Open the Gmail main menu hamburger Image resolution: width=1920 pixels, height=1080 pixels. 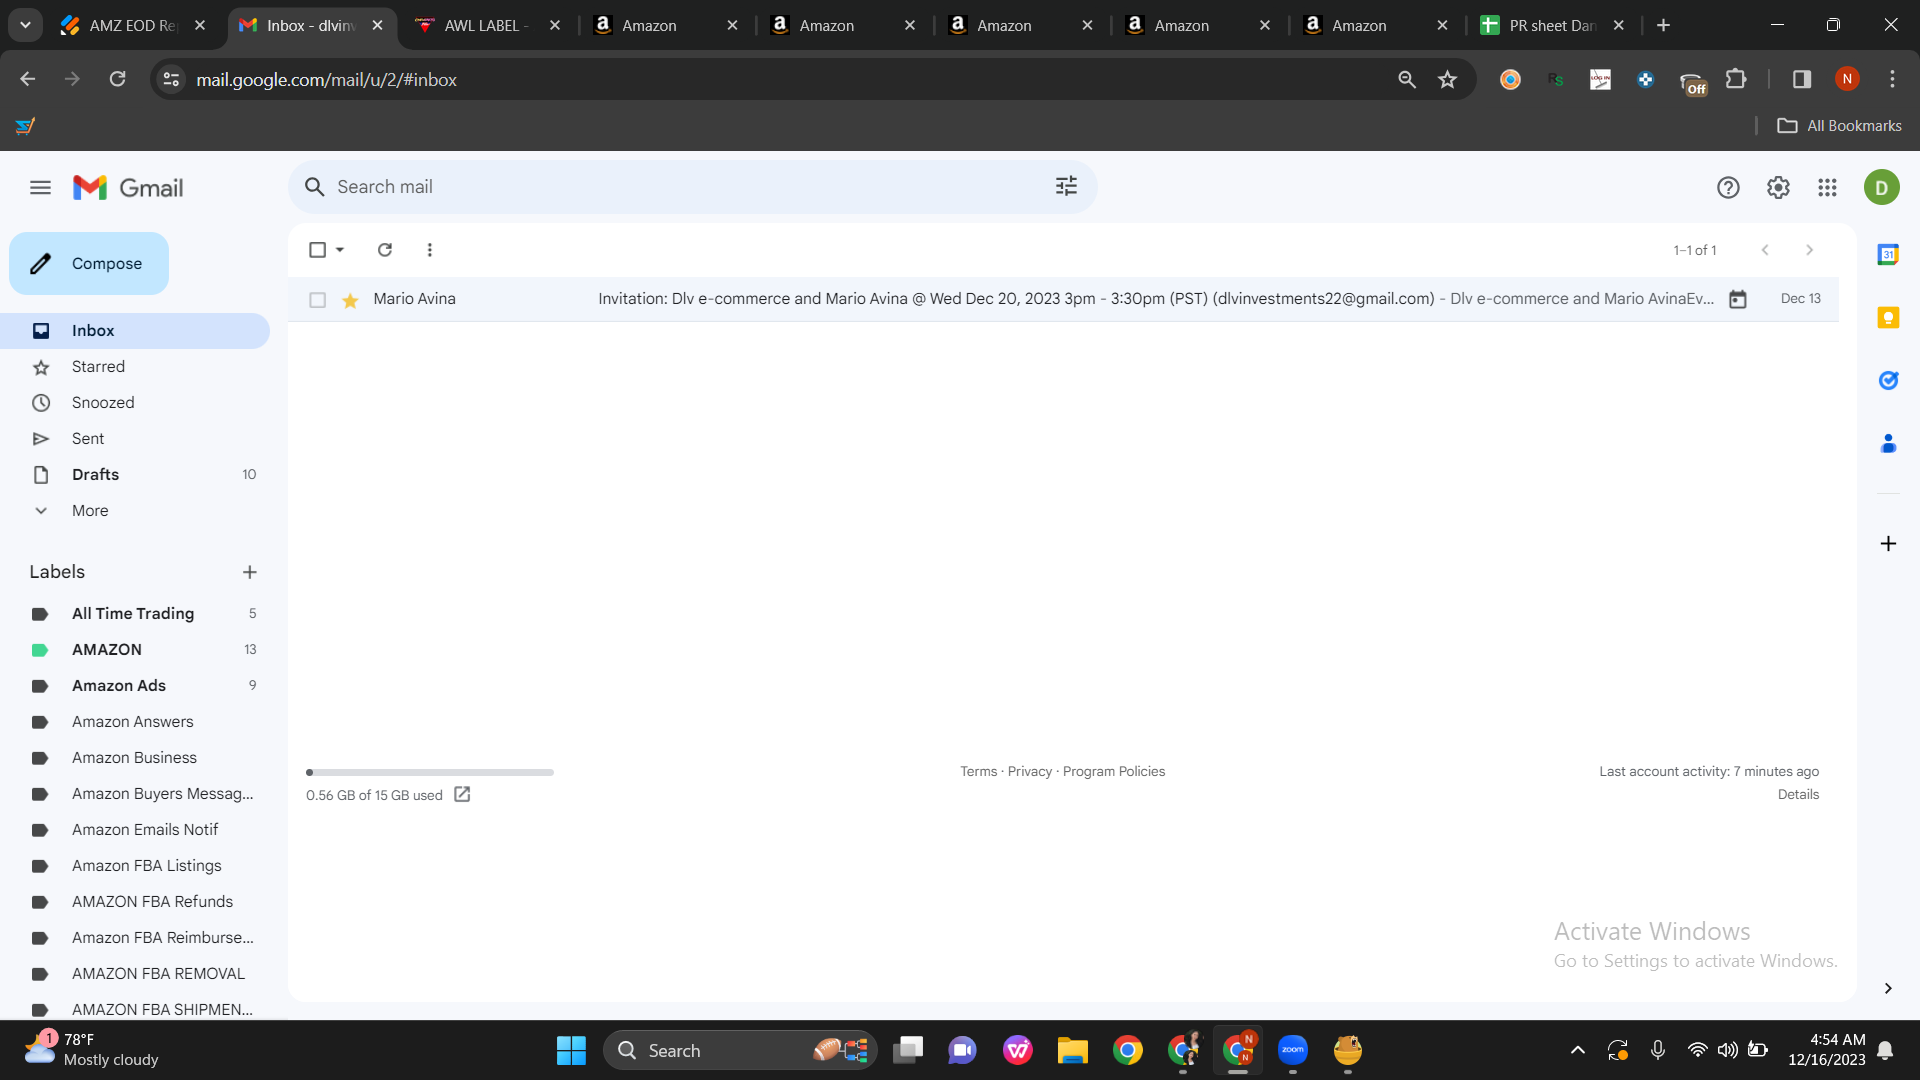[40, 188]
